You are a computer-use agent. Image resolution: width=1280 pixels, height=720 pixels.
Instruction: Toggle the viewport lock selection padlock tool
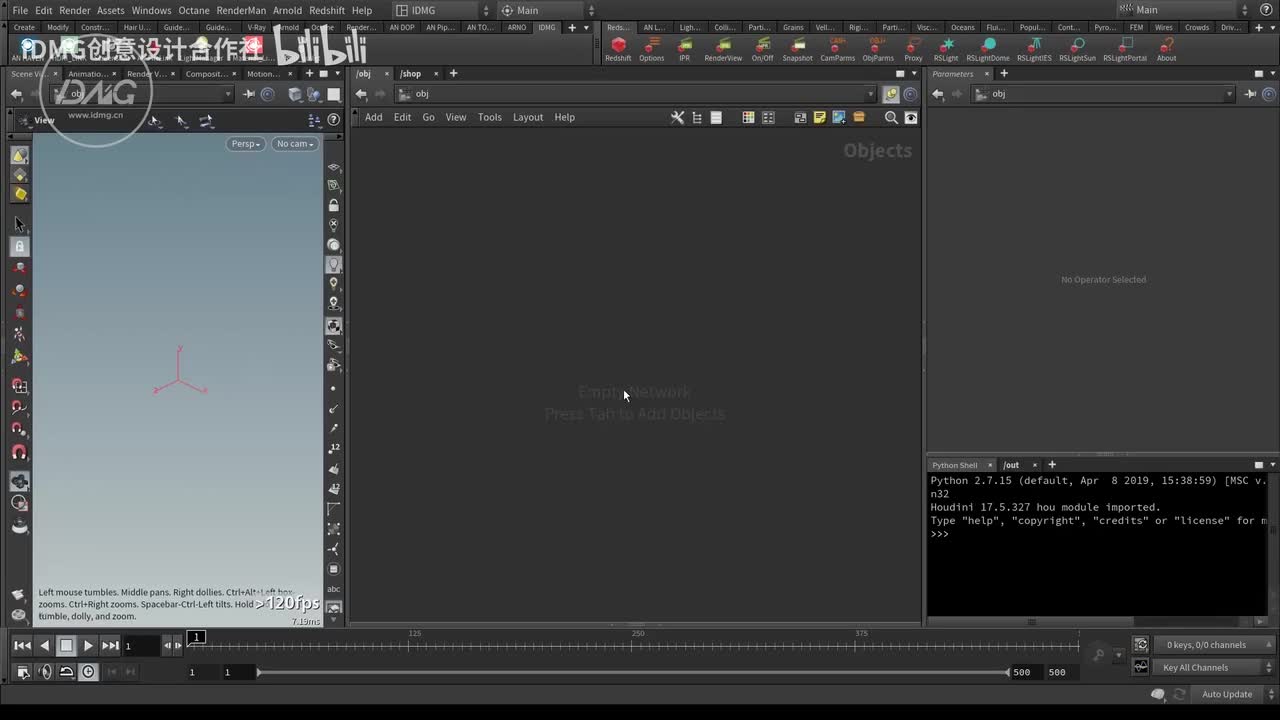click(19, 246)
